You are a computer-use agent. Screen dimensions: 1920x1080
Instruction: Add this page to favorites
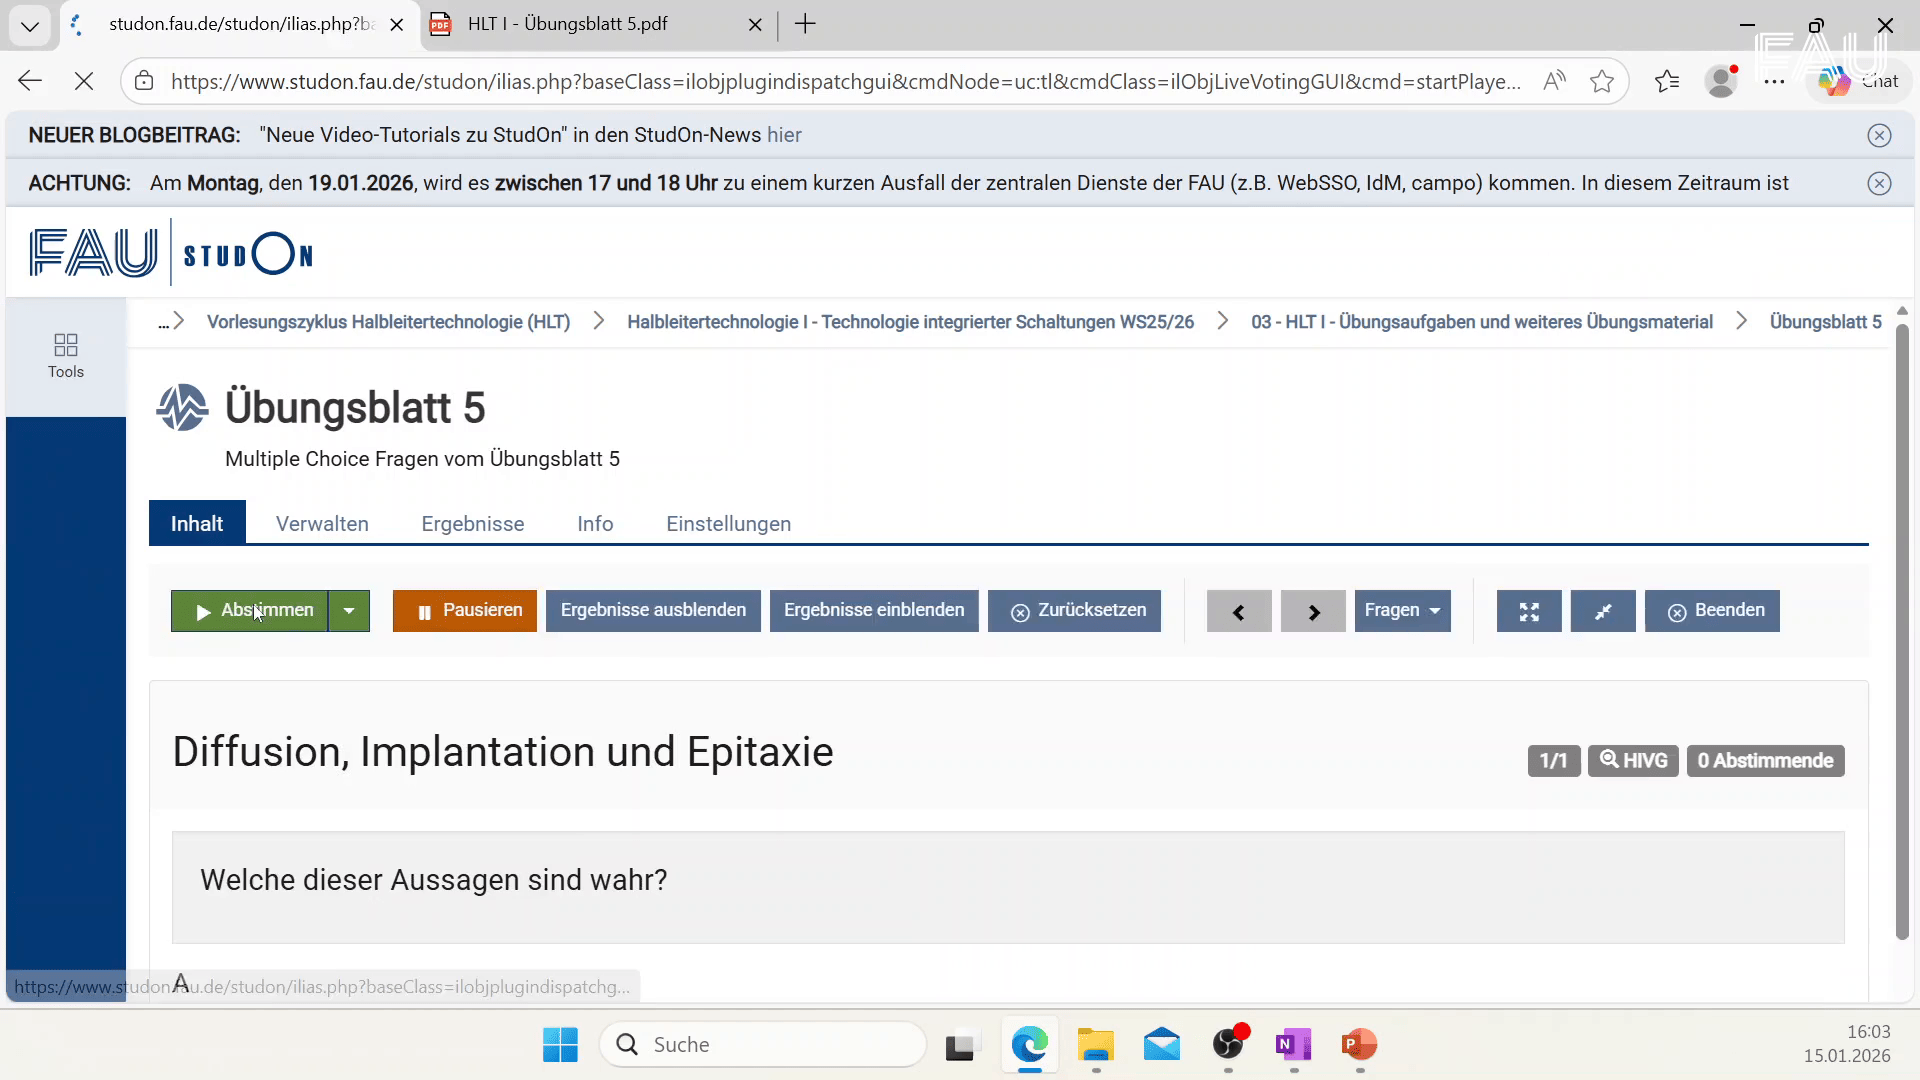pyautogui.click(x=1604, y=81)
